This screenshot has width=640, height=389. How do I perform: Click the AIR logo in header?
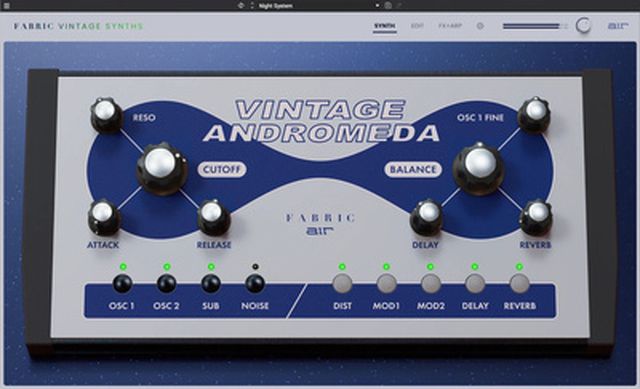click(x=618, y=26)
